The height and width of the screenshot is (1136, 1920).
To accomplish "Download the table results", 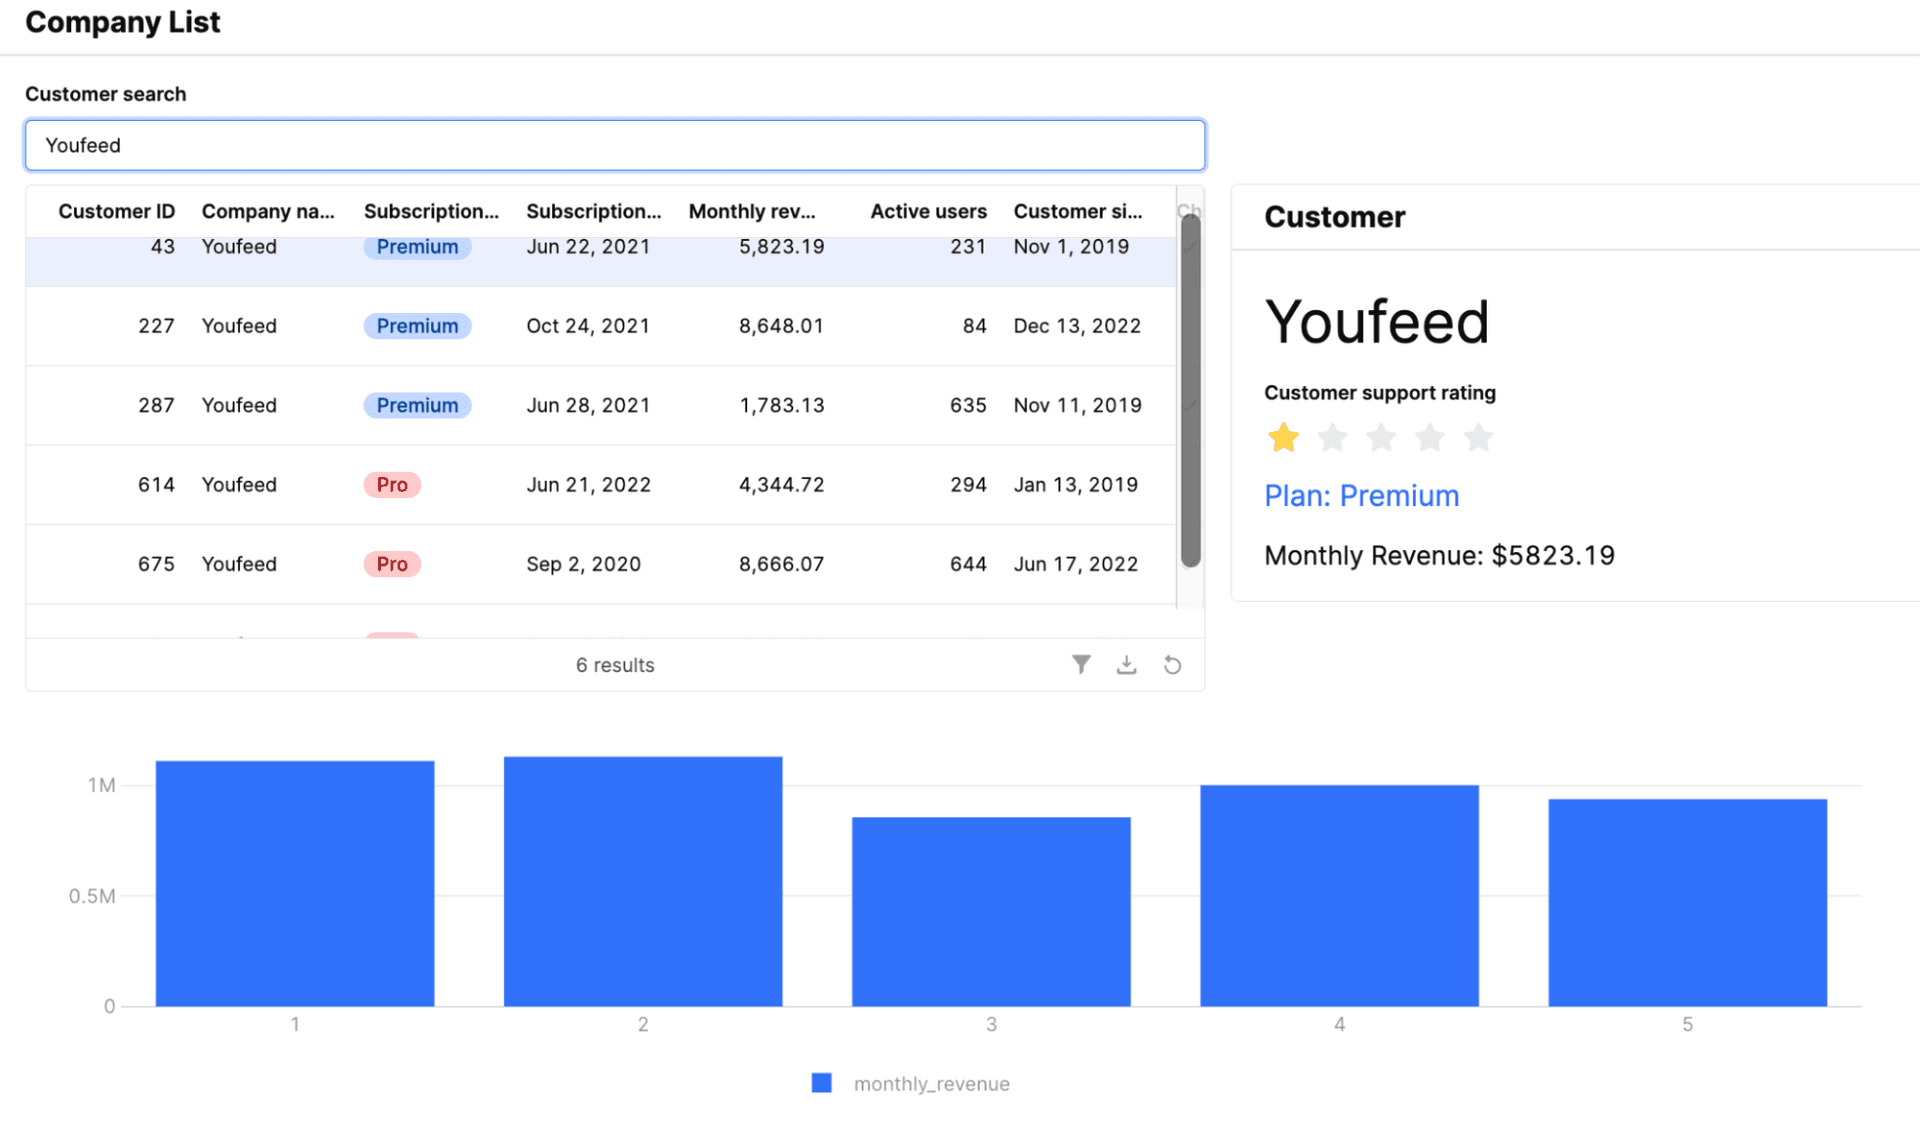I will point(1127,664).
